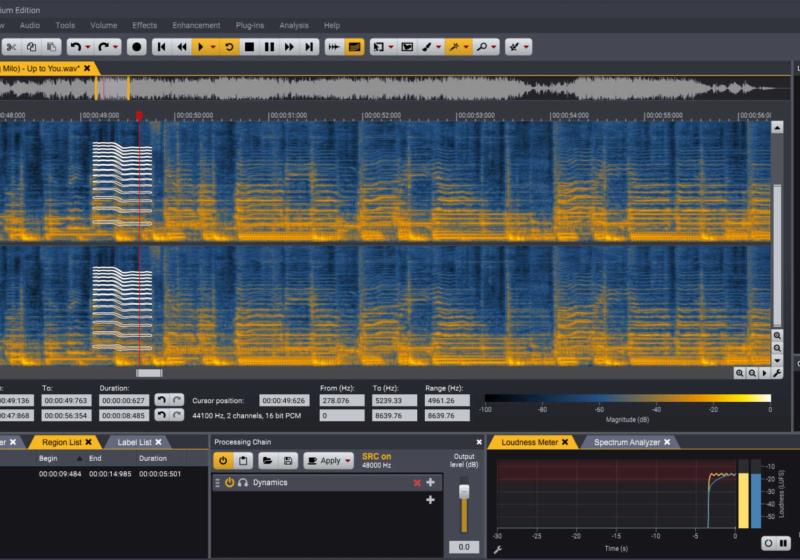800x560 pixels.
Task: Click the Undo arrow icon
Action: coord(75,46)
